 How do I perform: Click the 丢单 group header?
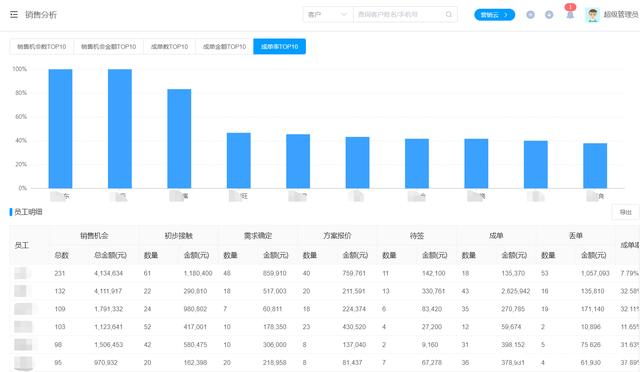tap(576, 236)
